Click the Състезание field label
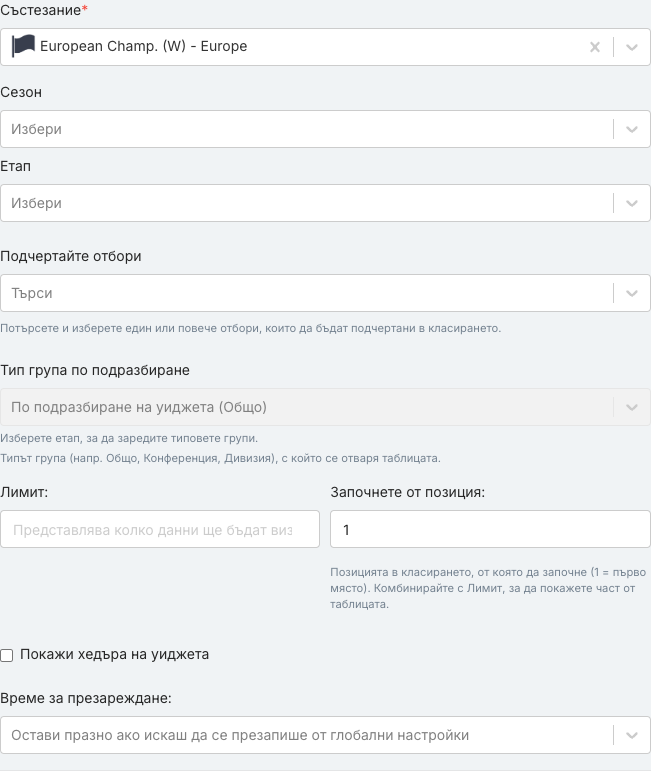The image size is (651, 771). [44, 10]
